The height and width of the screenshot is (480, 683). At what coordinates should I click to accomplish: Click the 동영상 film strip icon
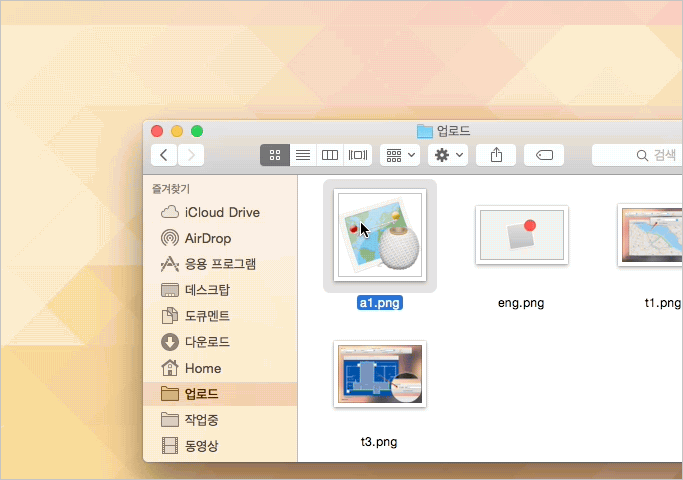[x=170, y=446]
